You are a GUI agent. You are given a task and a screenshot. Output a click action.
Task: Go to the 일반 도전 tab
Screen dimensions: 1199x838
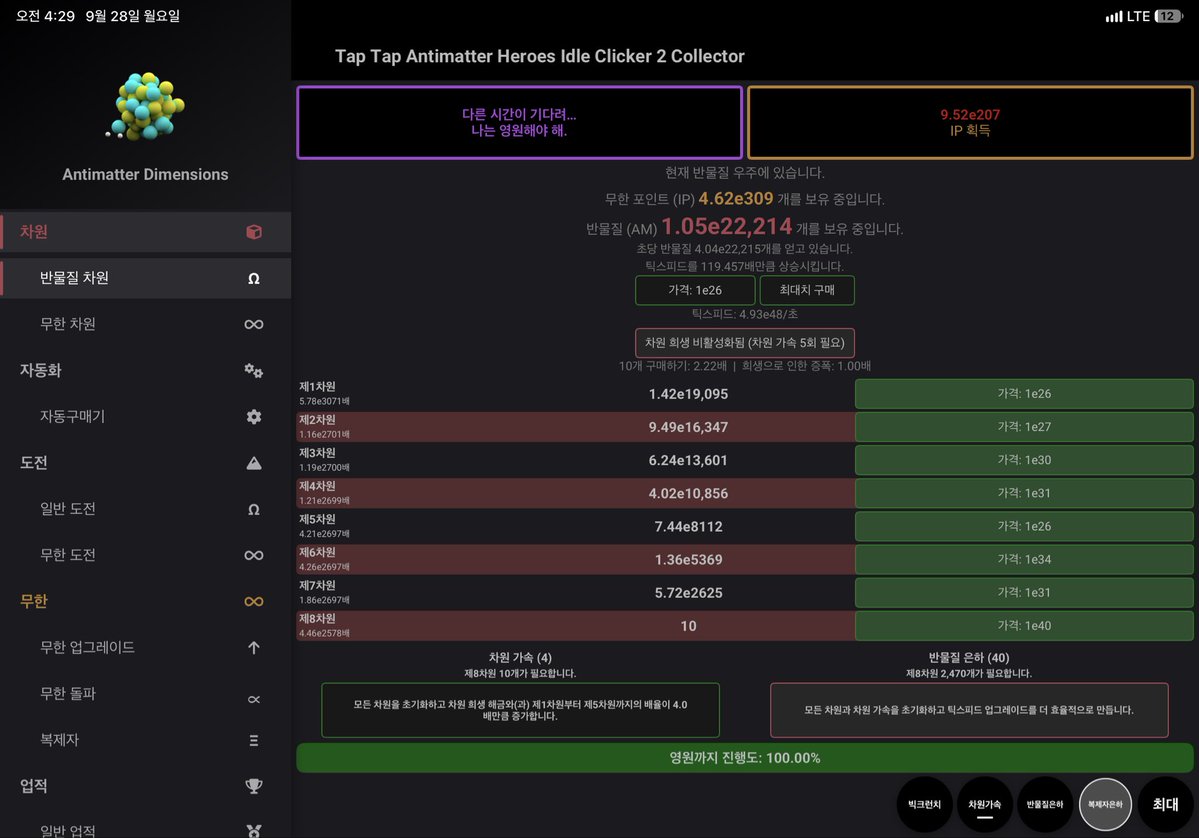point(145,509)
